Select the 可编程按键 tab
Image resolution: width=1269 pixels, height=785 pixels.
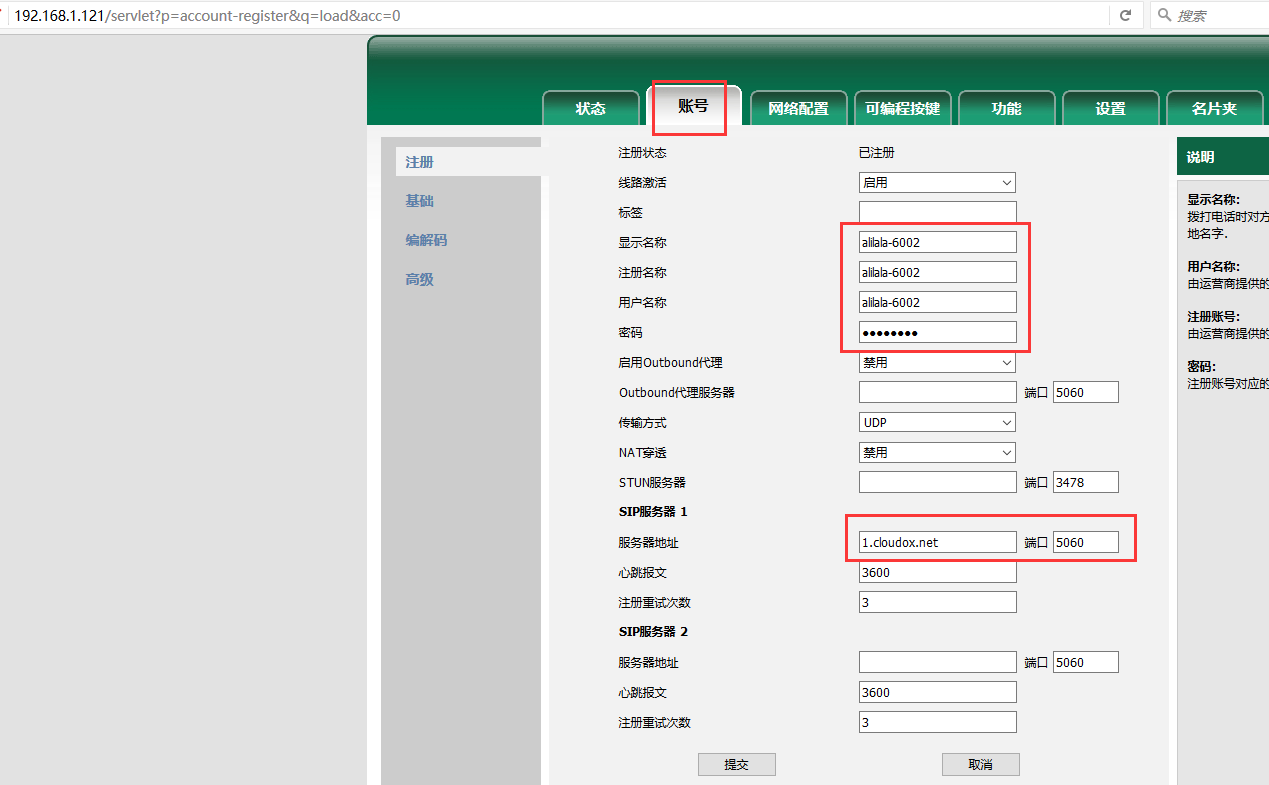(x=902, y=109)
